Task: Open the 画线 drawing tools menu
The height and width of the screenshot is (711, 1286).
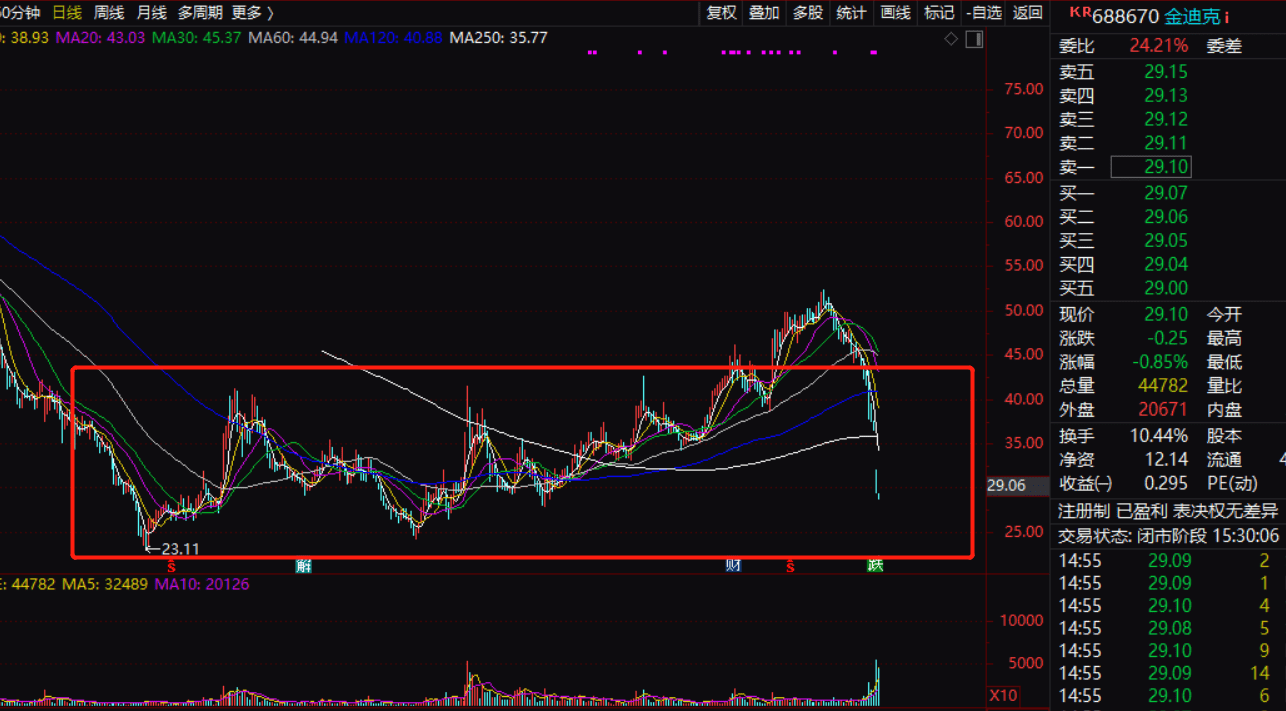Action: pyautogui.click(x=895, y=13)
